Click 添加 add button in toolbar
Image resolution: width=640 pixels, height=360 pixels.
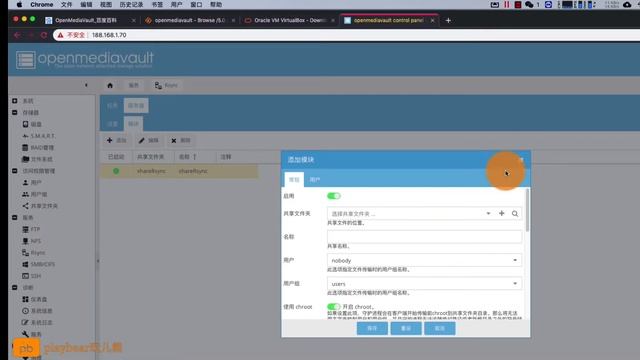(x=117, y=140)
